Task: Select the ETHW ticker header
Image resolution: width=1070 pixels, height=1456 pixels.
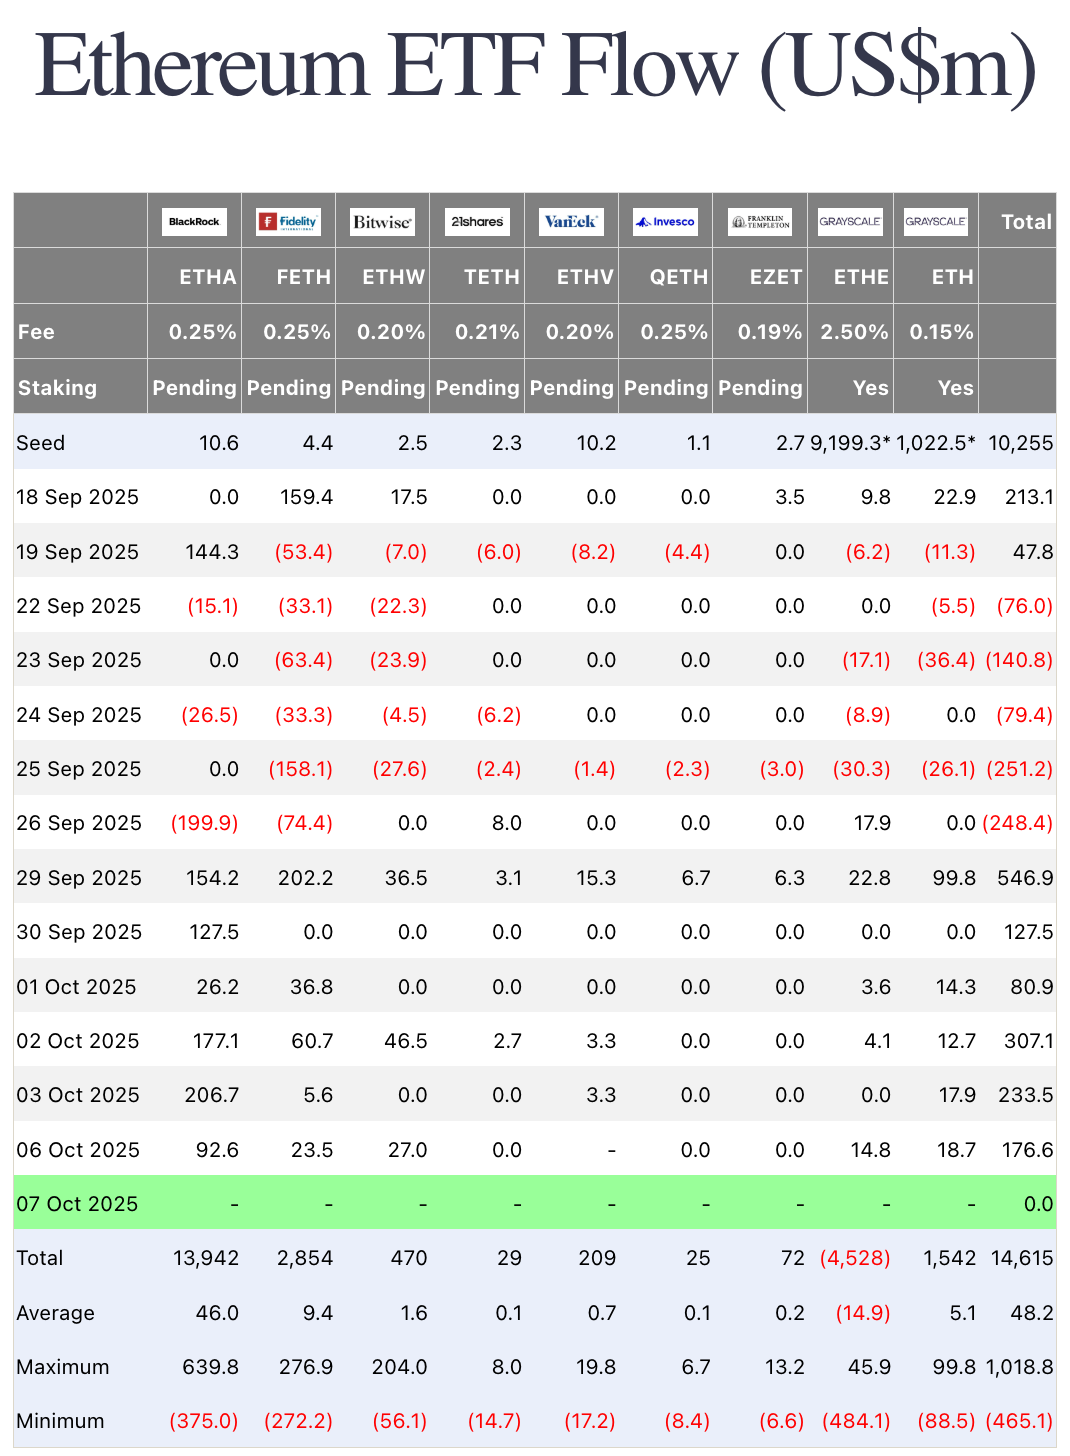Action: tap(394, 277)
